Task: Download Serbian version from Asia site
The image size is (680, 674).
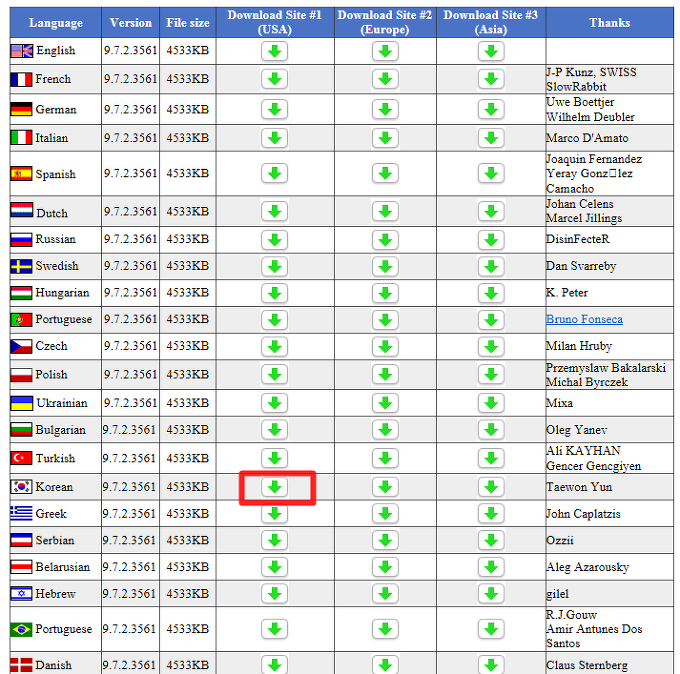Action: pyautogui.click(x=491, y=540)
